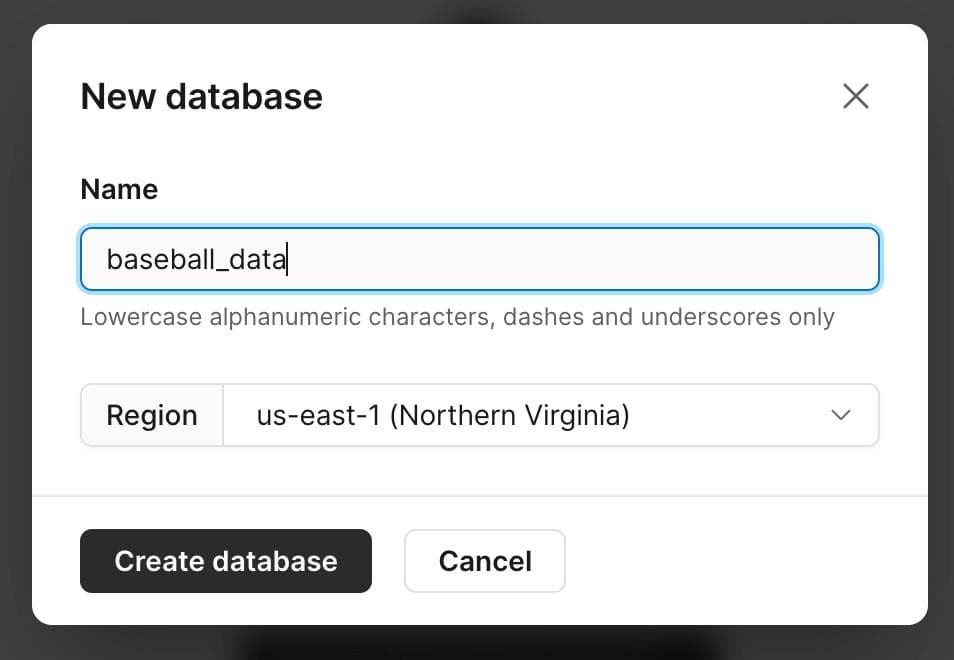The height and width of the screenshot is (660, 954).
Task: Cancel creating the new database
Action: coord(485,561)
